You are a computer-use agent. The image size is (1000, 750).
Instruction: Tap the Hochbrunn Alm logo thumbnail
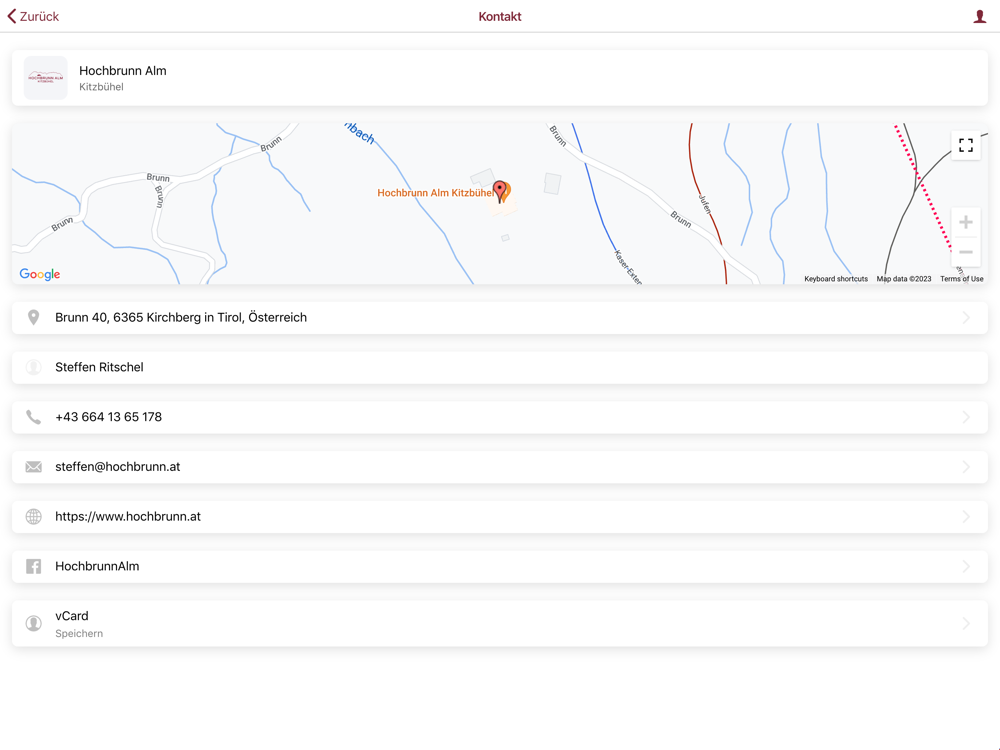(x=45, y=78)
